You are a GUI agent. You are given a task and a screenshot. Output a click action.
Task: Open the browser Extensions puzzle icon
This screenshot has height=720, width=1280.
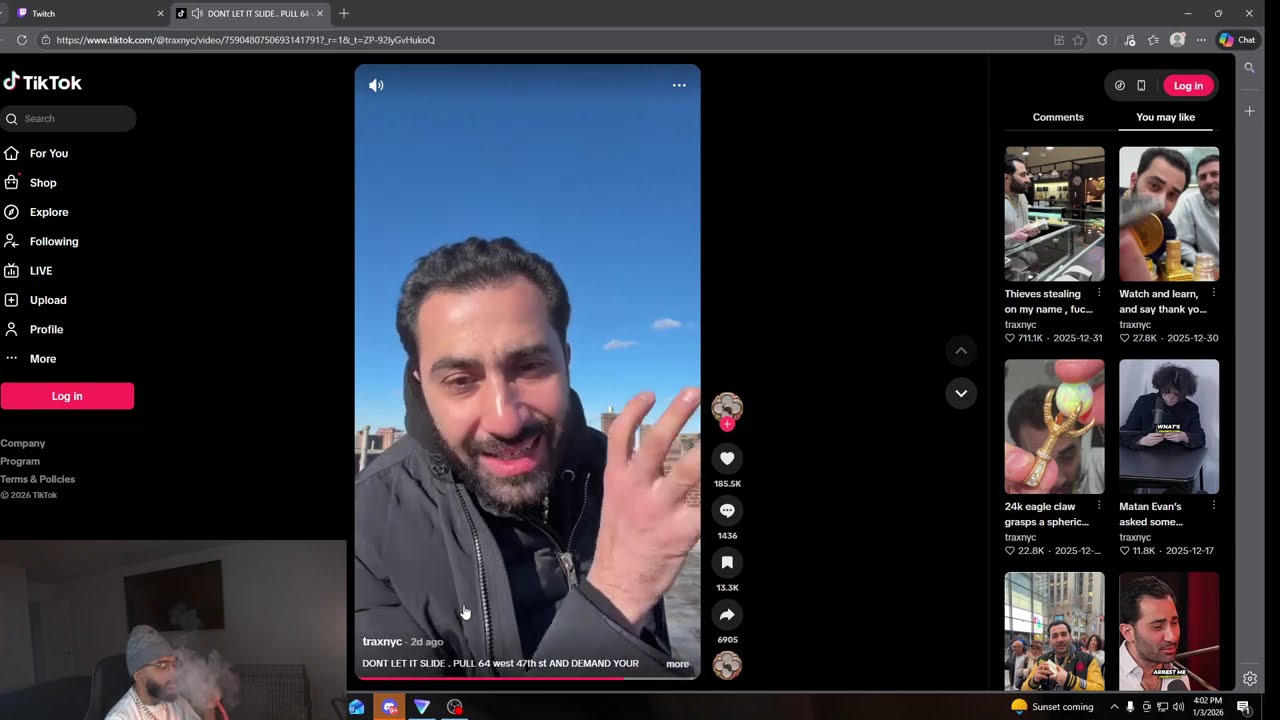coord(1102,40)
